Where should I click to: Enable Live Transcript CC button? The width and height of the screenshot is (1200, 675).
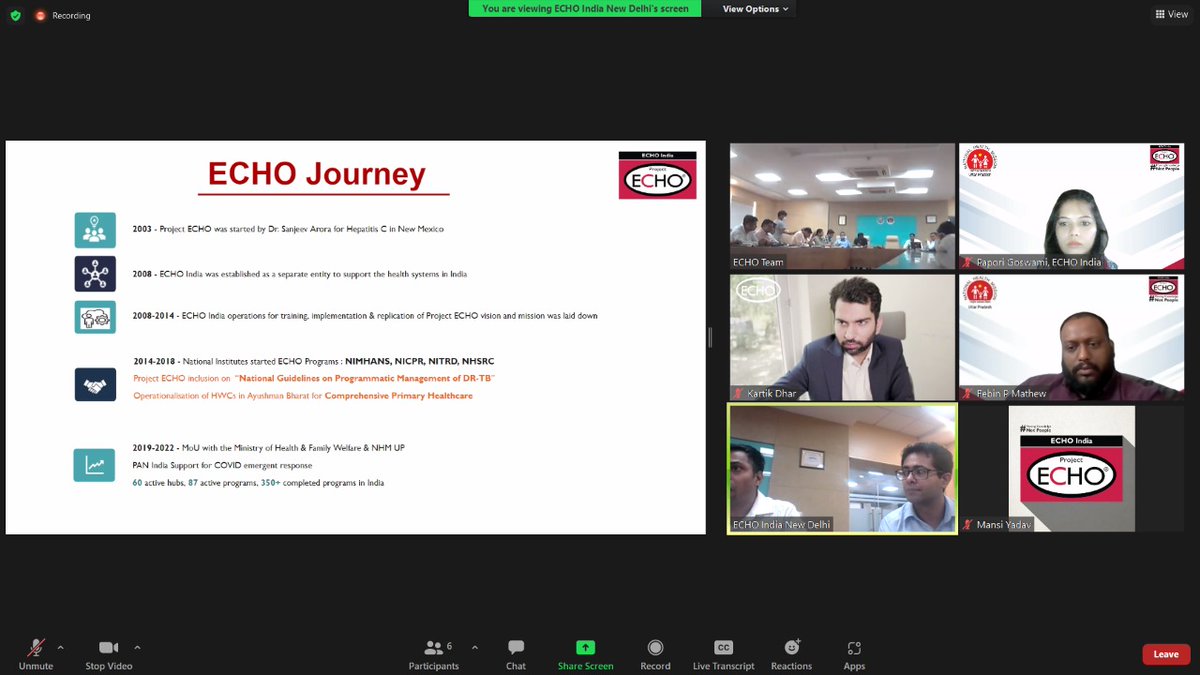723,654
